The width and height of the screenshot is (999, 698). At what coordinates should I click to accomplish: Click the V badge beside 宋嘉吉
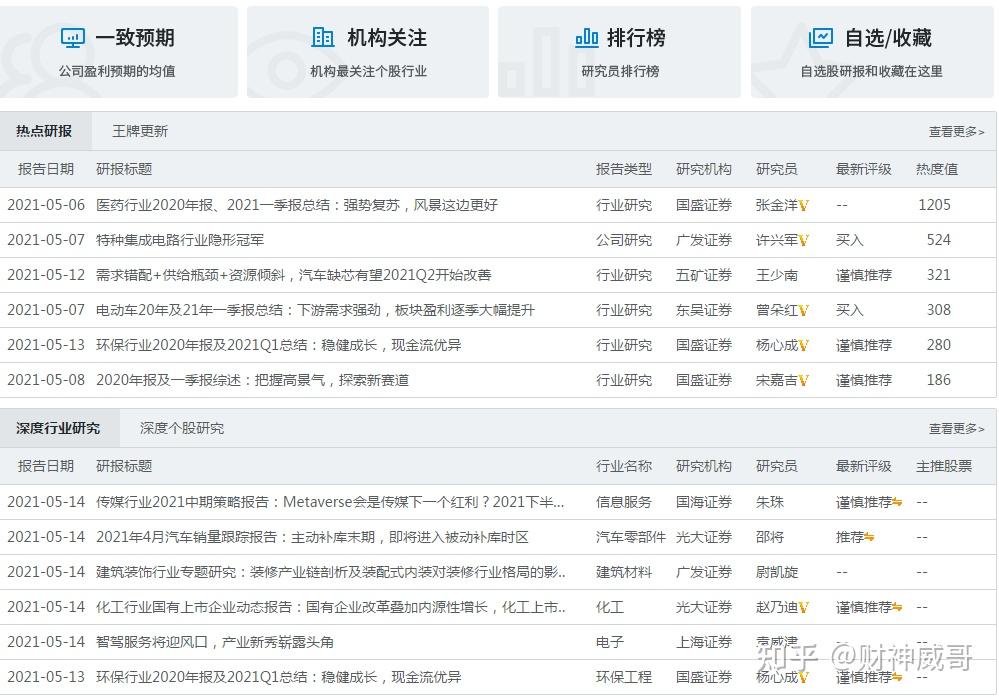click(803, 381)
